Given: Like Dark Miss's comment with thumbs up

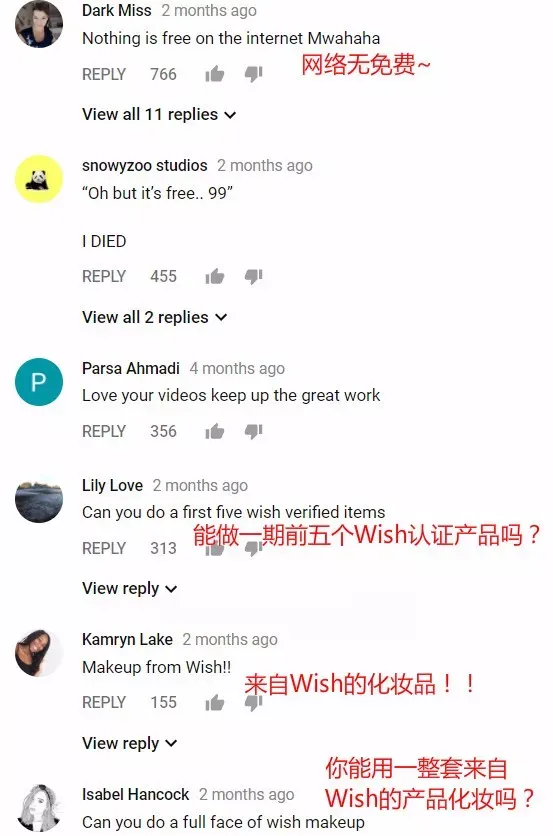Looking at the screenshot, I should [214, 74].
